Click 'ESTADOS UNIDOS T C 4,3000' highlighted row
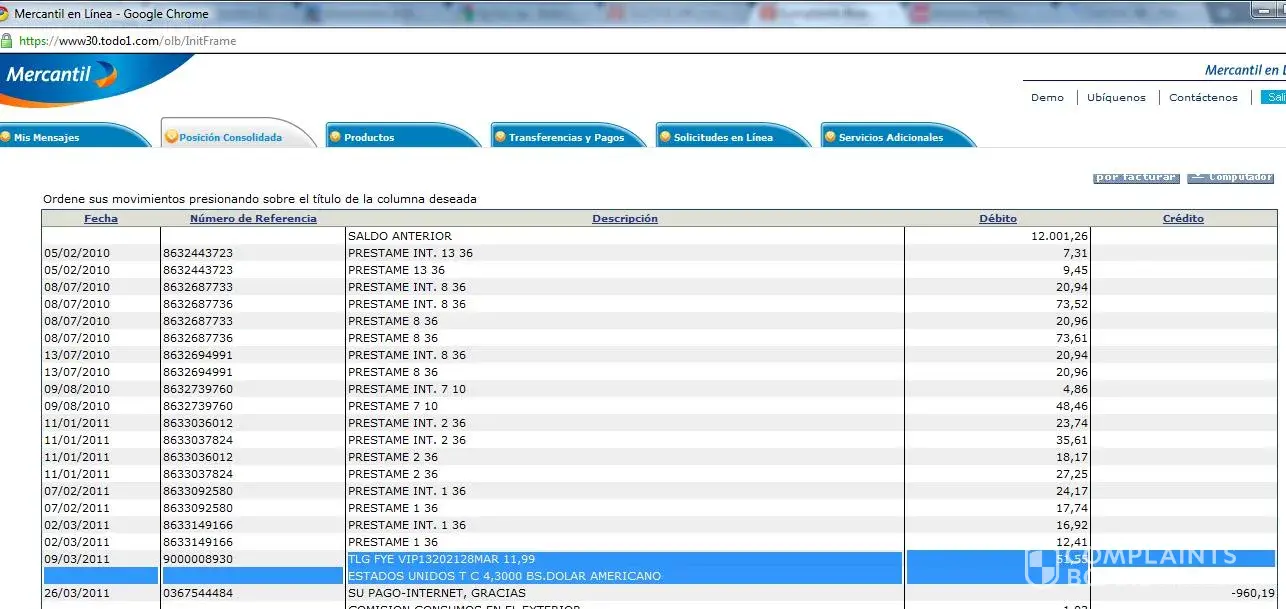 [x=505, y=576]
